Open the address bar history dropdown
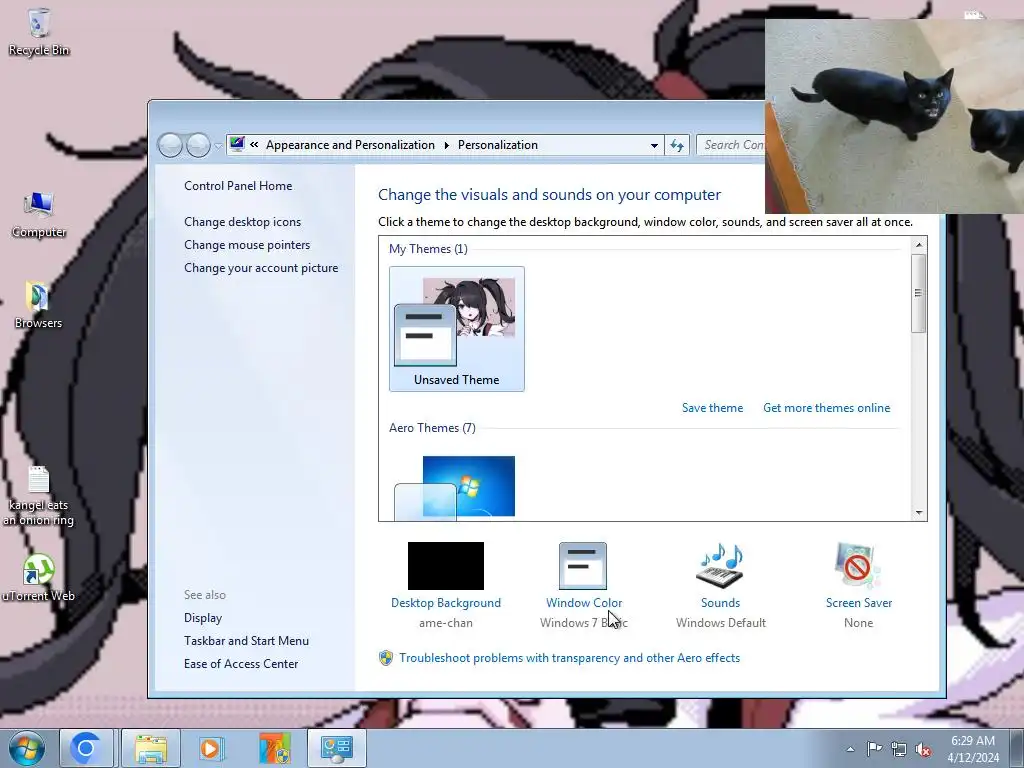The height and width of the screenshot is (768, 1024). pos(654,145)
